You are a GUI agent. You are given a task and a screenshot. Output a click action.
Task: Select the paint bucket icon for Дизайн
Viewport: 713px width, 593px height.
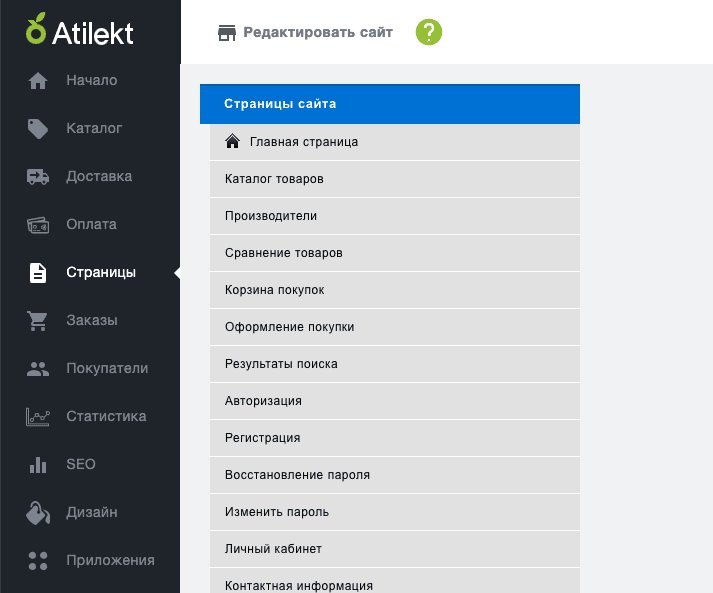38,513
